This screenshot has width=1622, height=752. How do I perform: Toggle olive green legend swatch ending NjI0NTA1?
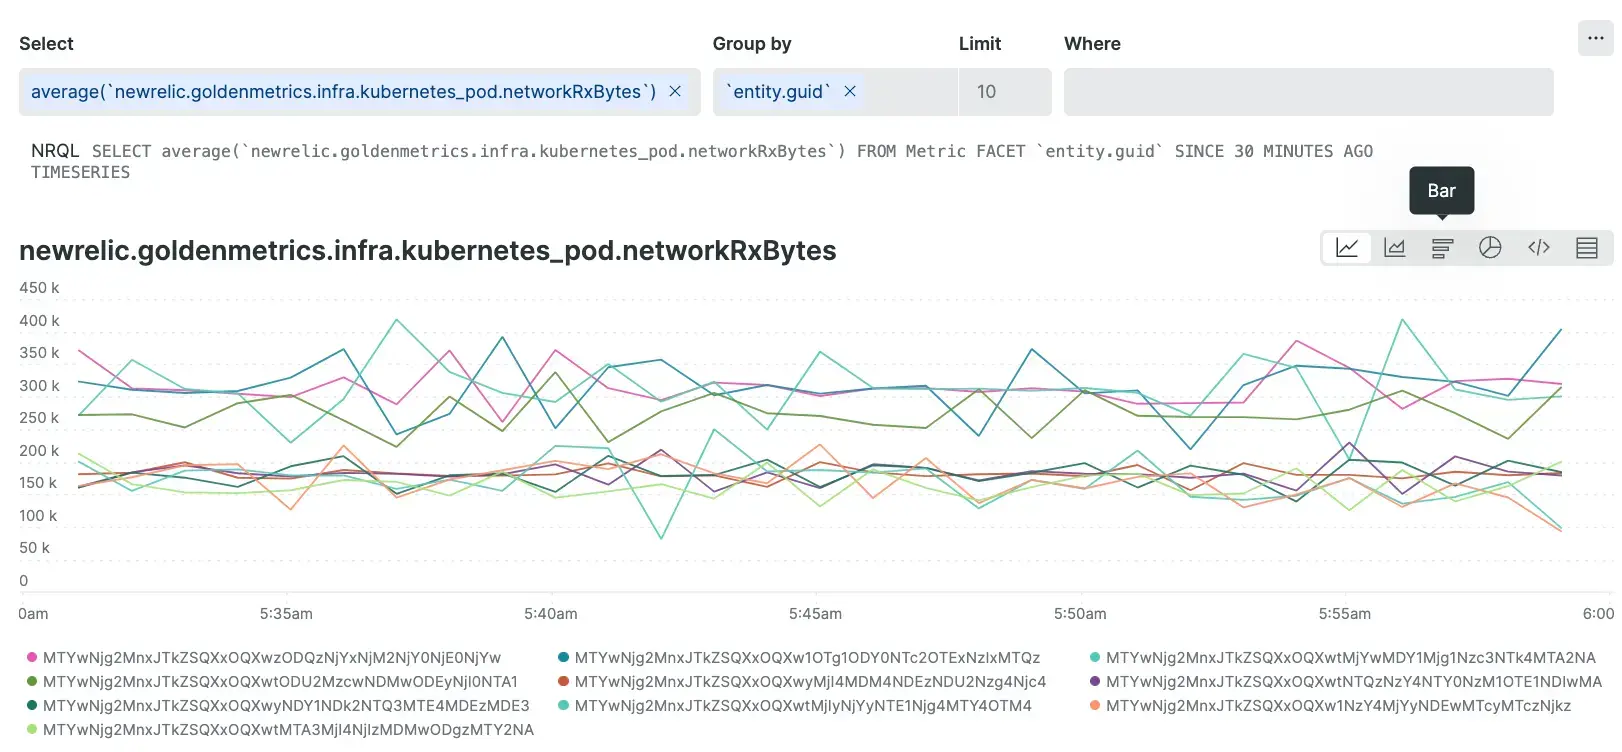[x=32, y=681]
